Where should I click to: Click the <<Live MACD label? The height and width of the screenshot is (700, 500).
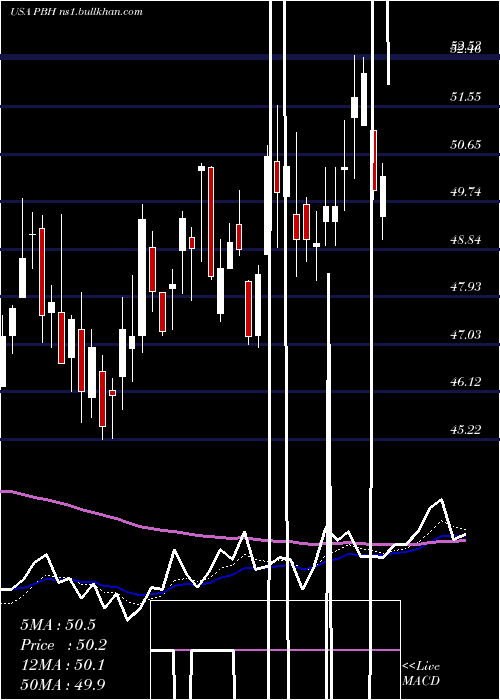point(421,674)
